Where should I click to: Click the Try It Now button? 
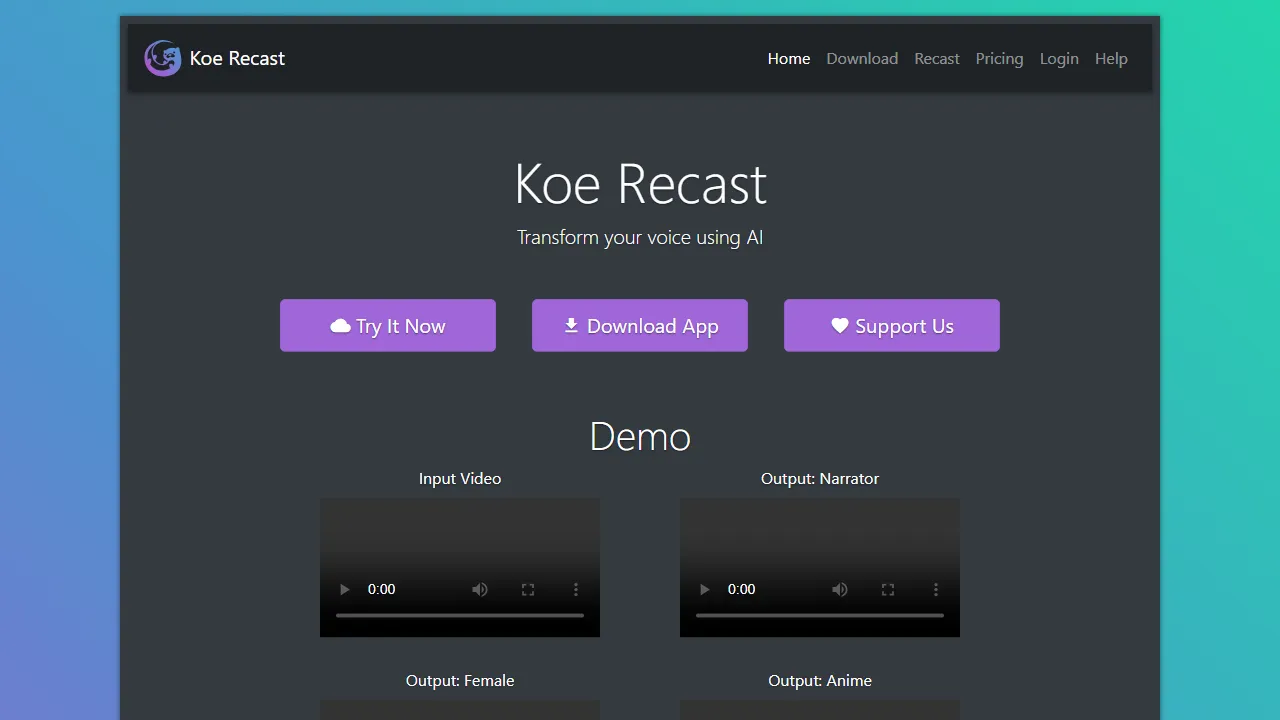point(388,325)
